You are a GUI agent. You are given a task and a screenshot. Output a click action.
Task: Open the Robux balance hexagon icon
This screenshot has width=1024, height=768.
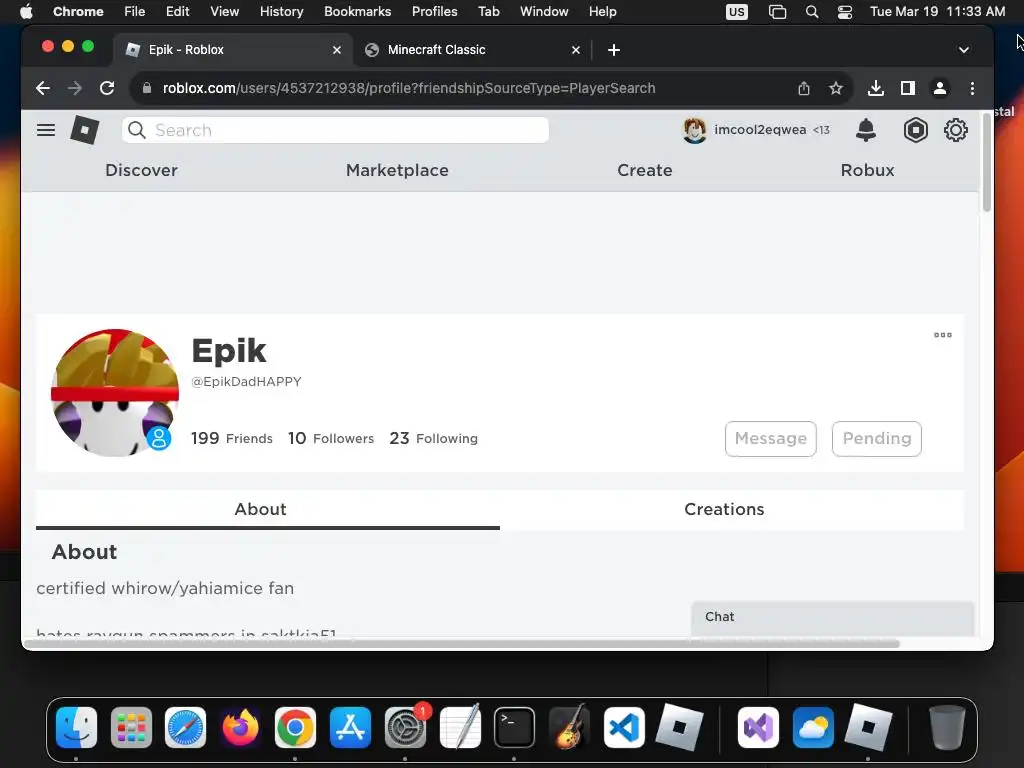pyautogui.click(x=916, y=130)
